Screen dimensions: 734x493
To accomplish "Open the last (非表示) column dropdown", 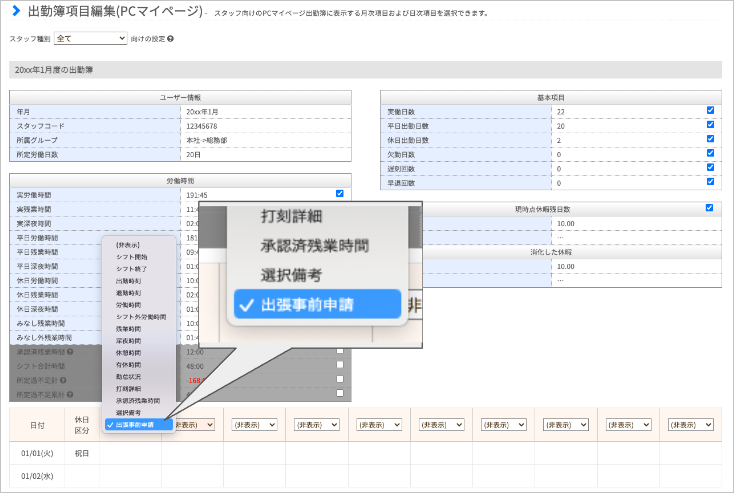I will [691, 425].
